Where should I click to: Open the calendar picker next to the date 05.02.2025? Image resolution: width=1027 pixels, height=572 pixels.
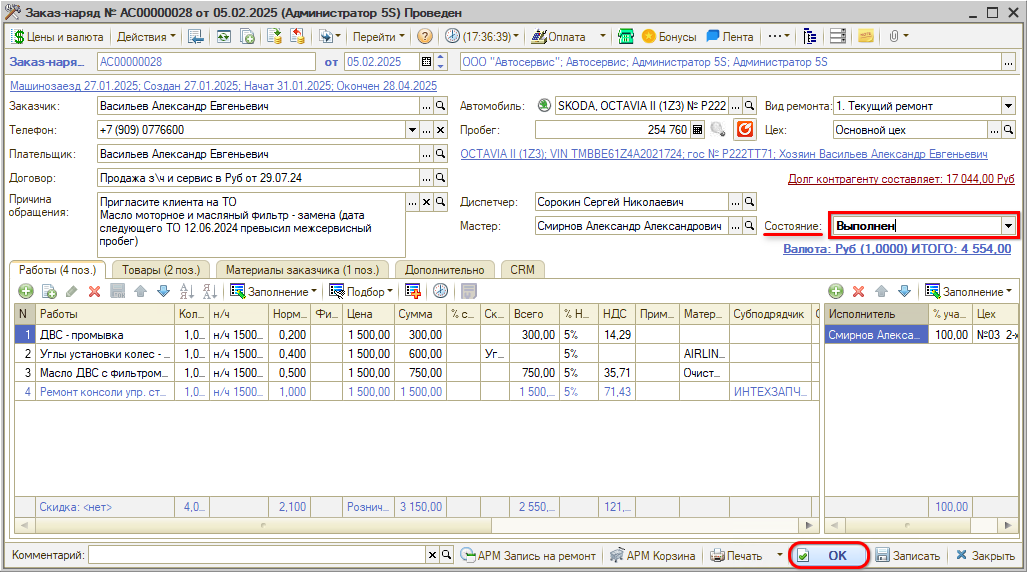(x=426, y=62)
